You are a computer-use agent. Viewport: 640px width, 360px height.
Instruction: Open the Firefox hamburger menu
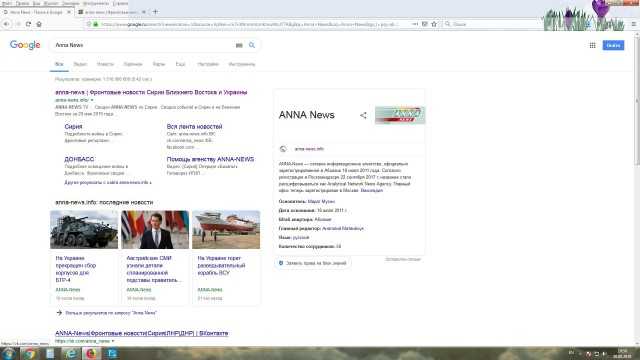click(x=634, y=24)
